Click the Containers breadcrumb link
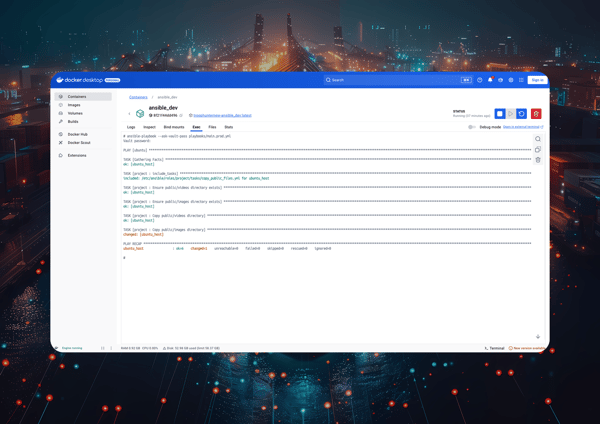600x424 pixels. 138,97
